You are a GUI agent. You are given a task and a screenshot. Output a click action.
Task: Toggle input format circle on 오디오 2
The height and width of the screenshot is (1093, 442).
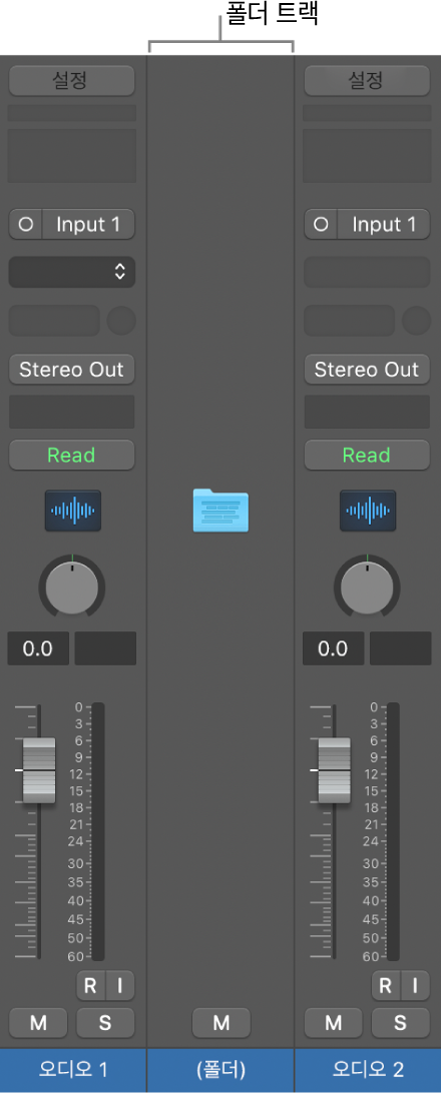(x=321, y=225)
